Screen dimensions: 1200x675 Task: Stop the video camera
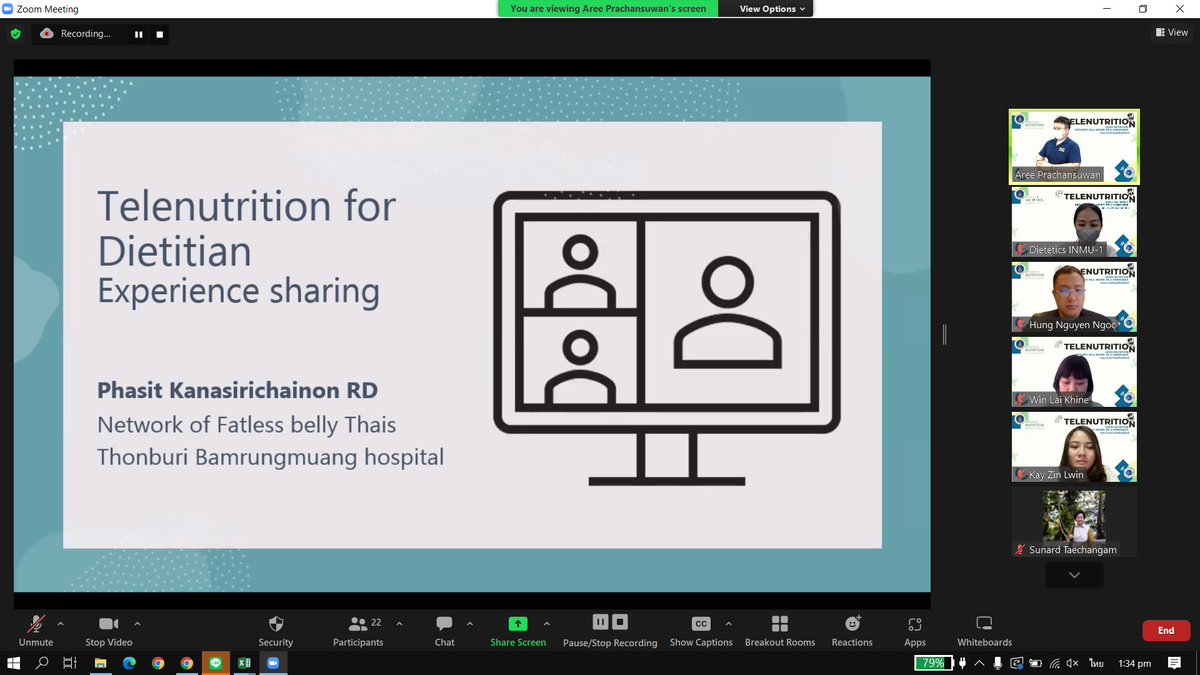[109, 629]
